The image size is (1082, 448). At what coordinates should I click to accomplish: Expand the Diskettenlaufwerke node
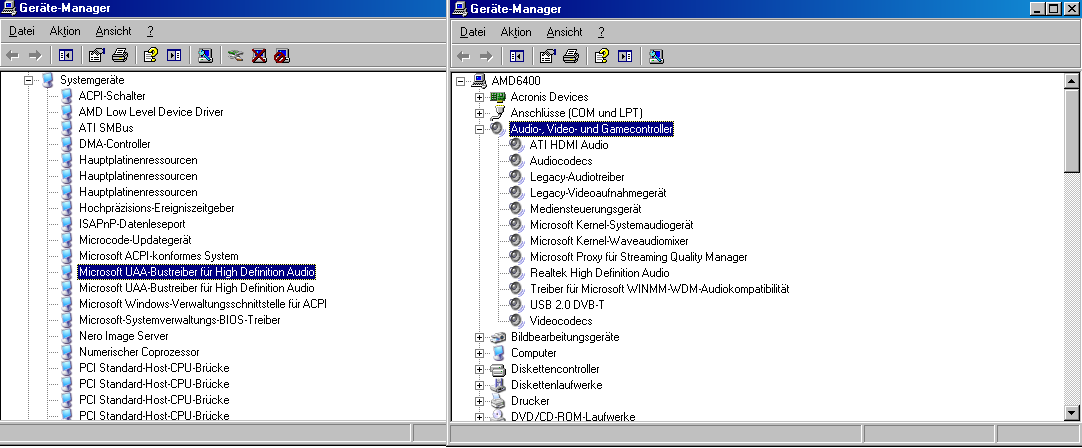pyautogui.click(x=480, y=385)
